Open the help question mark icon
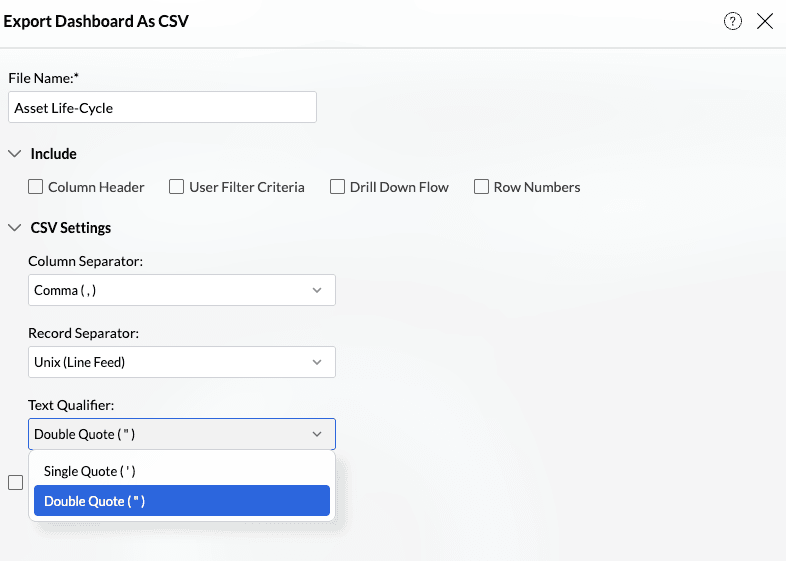Viewport: 786px width, 561px height. coord(733,21)
